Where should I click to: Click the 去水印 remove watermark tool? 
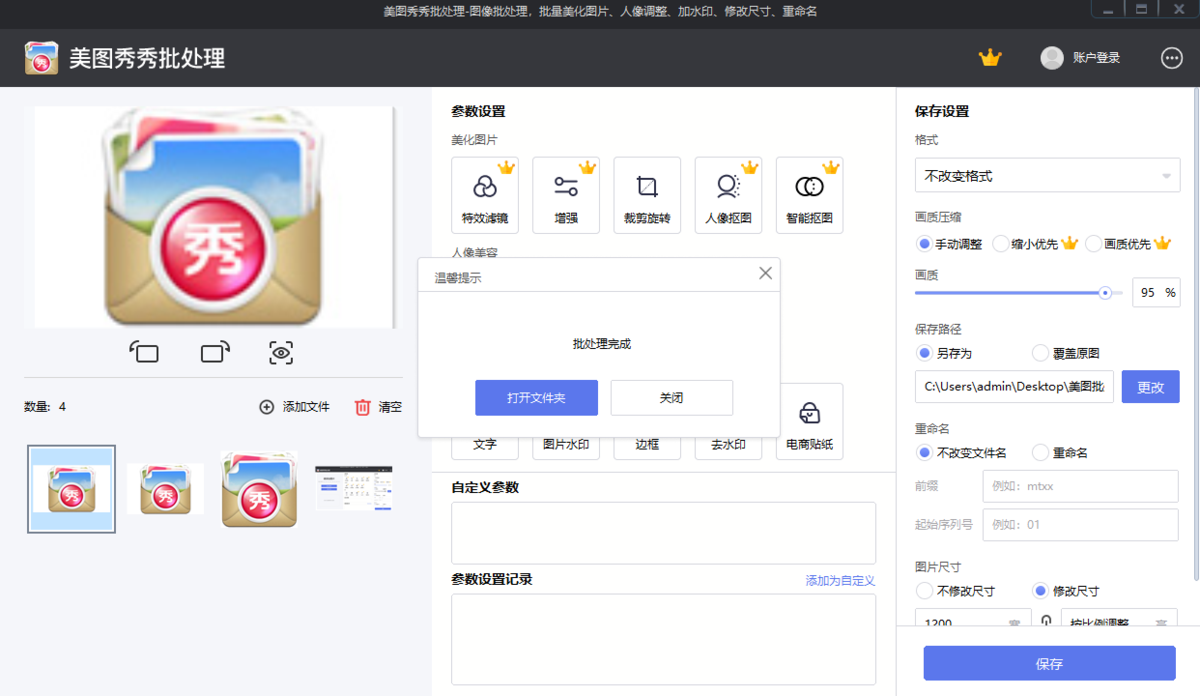(x=728, y=445)
